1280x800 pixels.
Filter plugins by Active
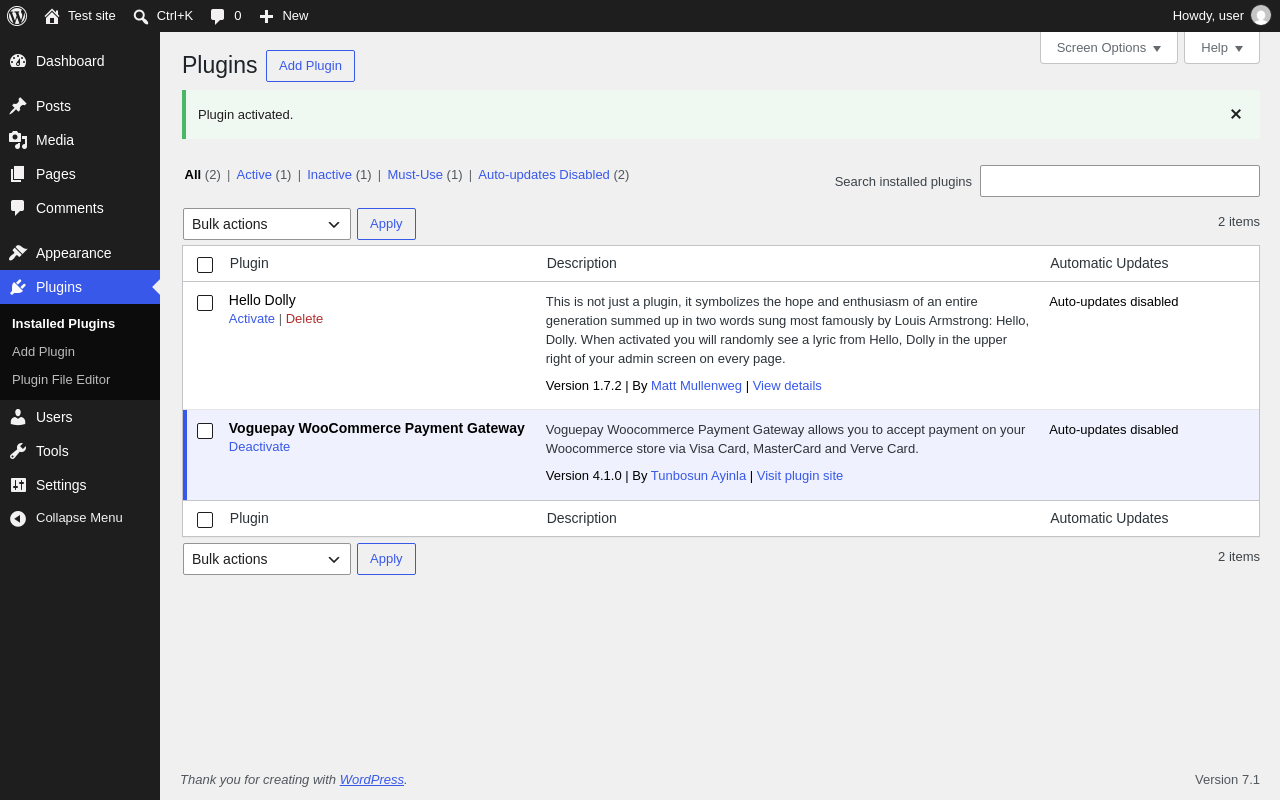[254, 175]
